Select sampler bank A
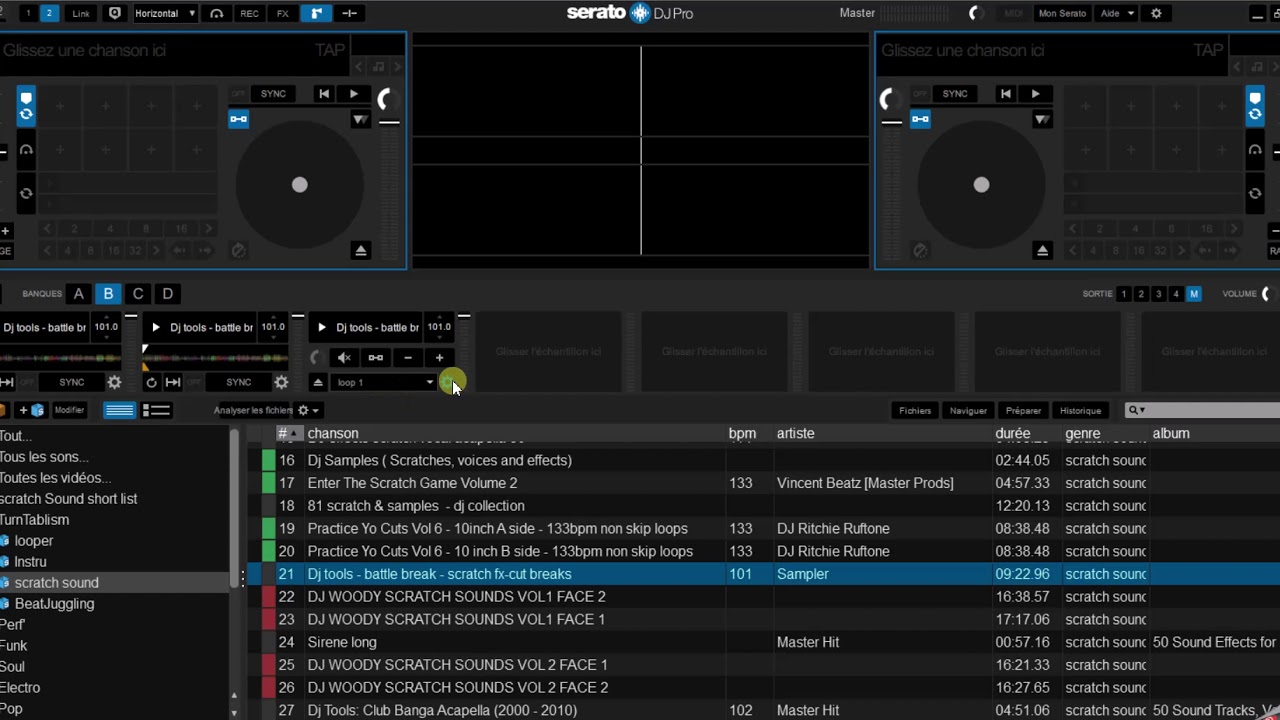 [78, 294]
